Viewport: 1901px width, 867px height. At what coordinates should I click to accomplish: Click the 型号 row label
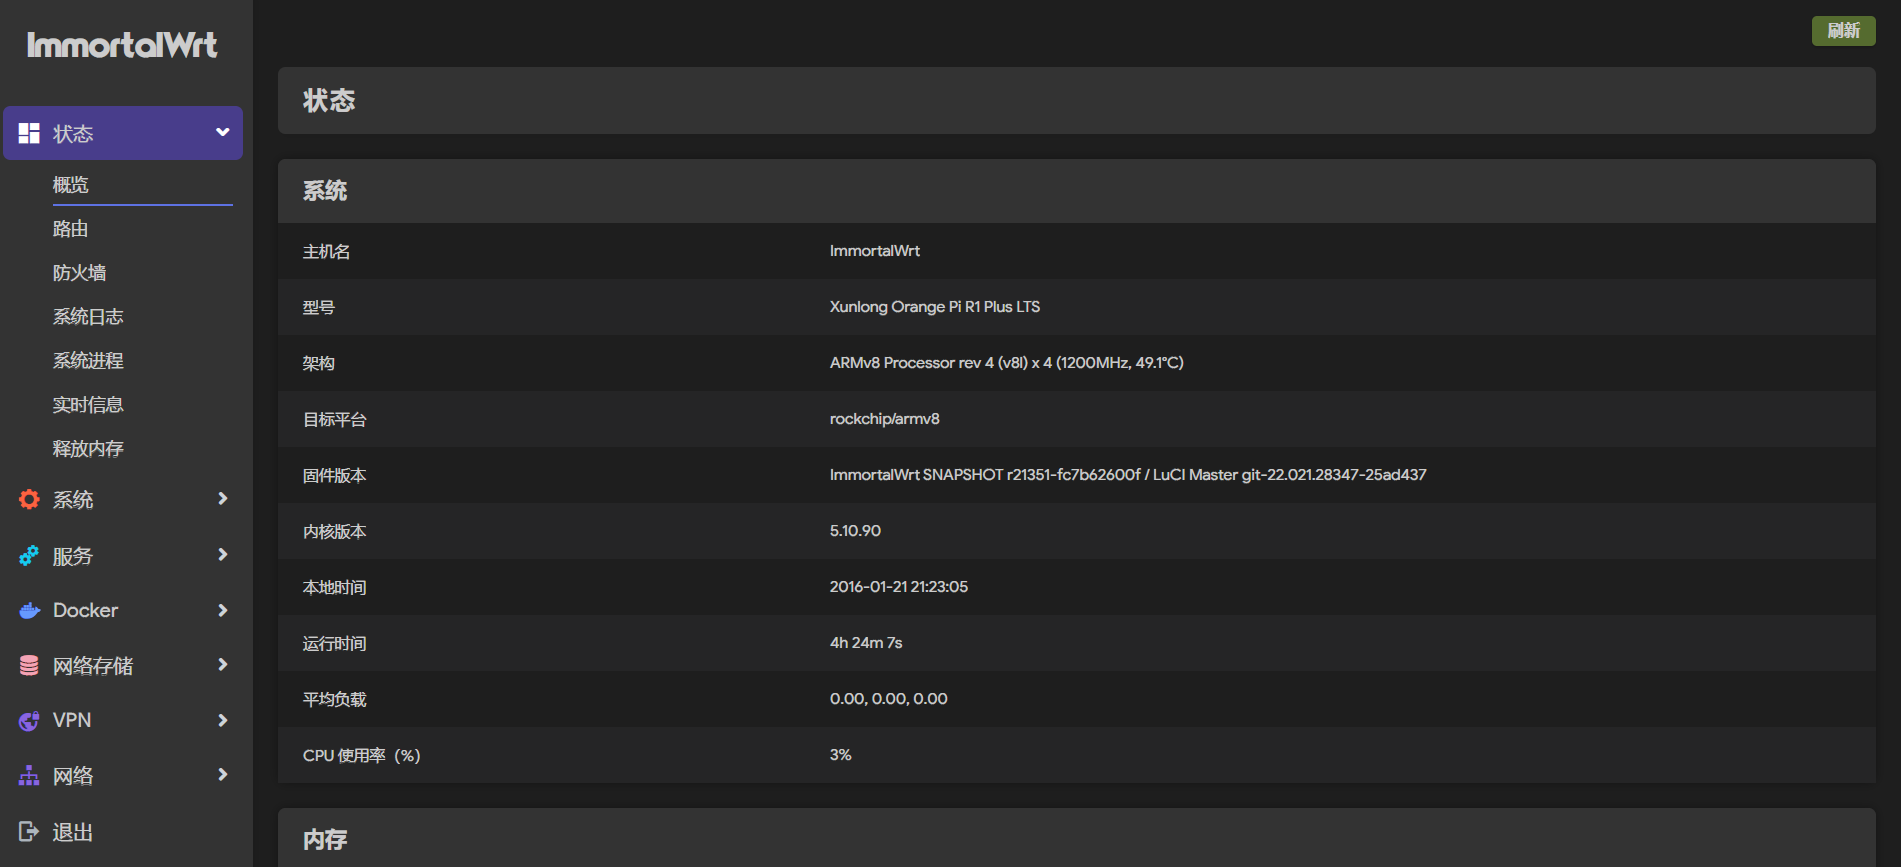click(319, 308)
